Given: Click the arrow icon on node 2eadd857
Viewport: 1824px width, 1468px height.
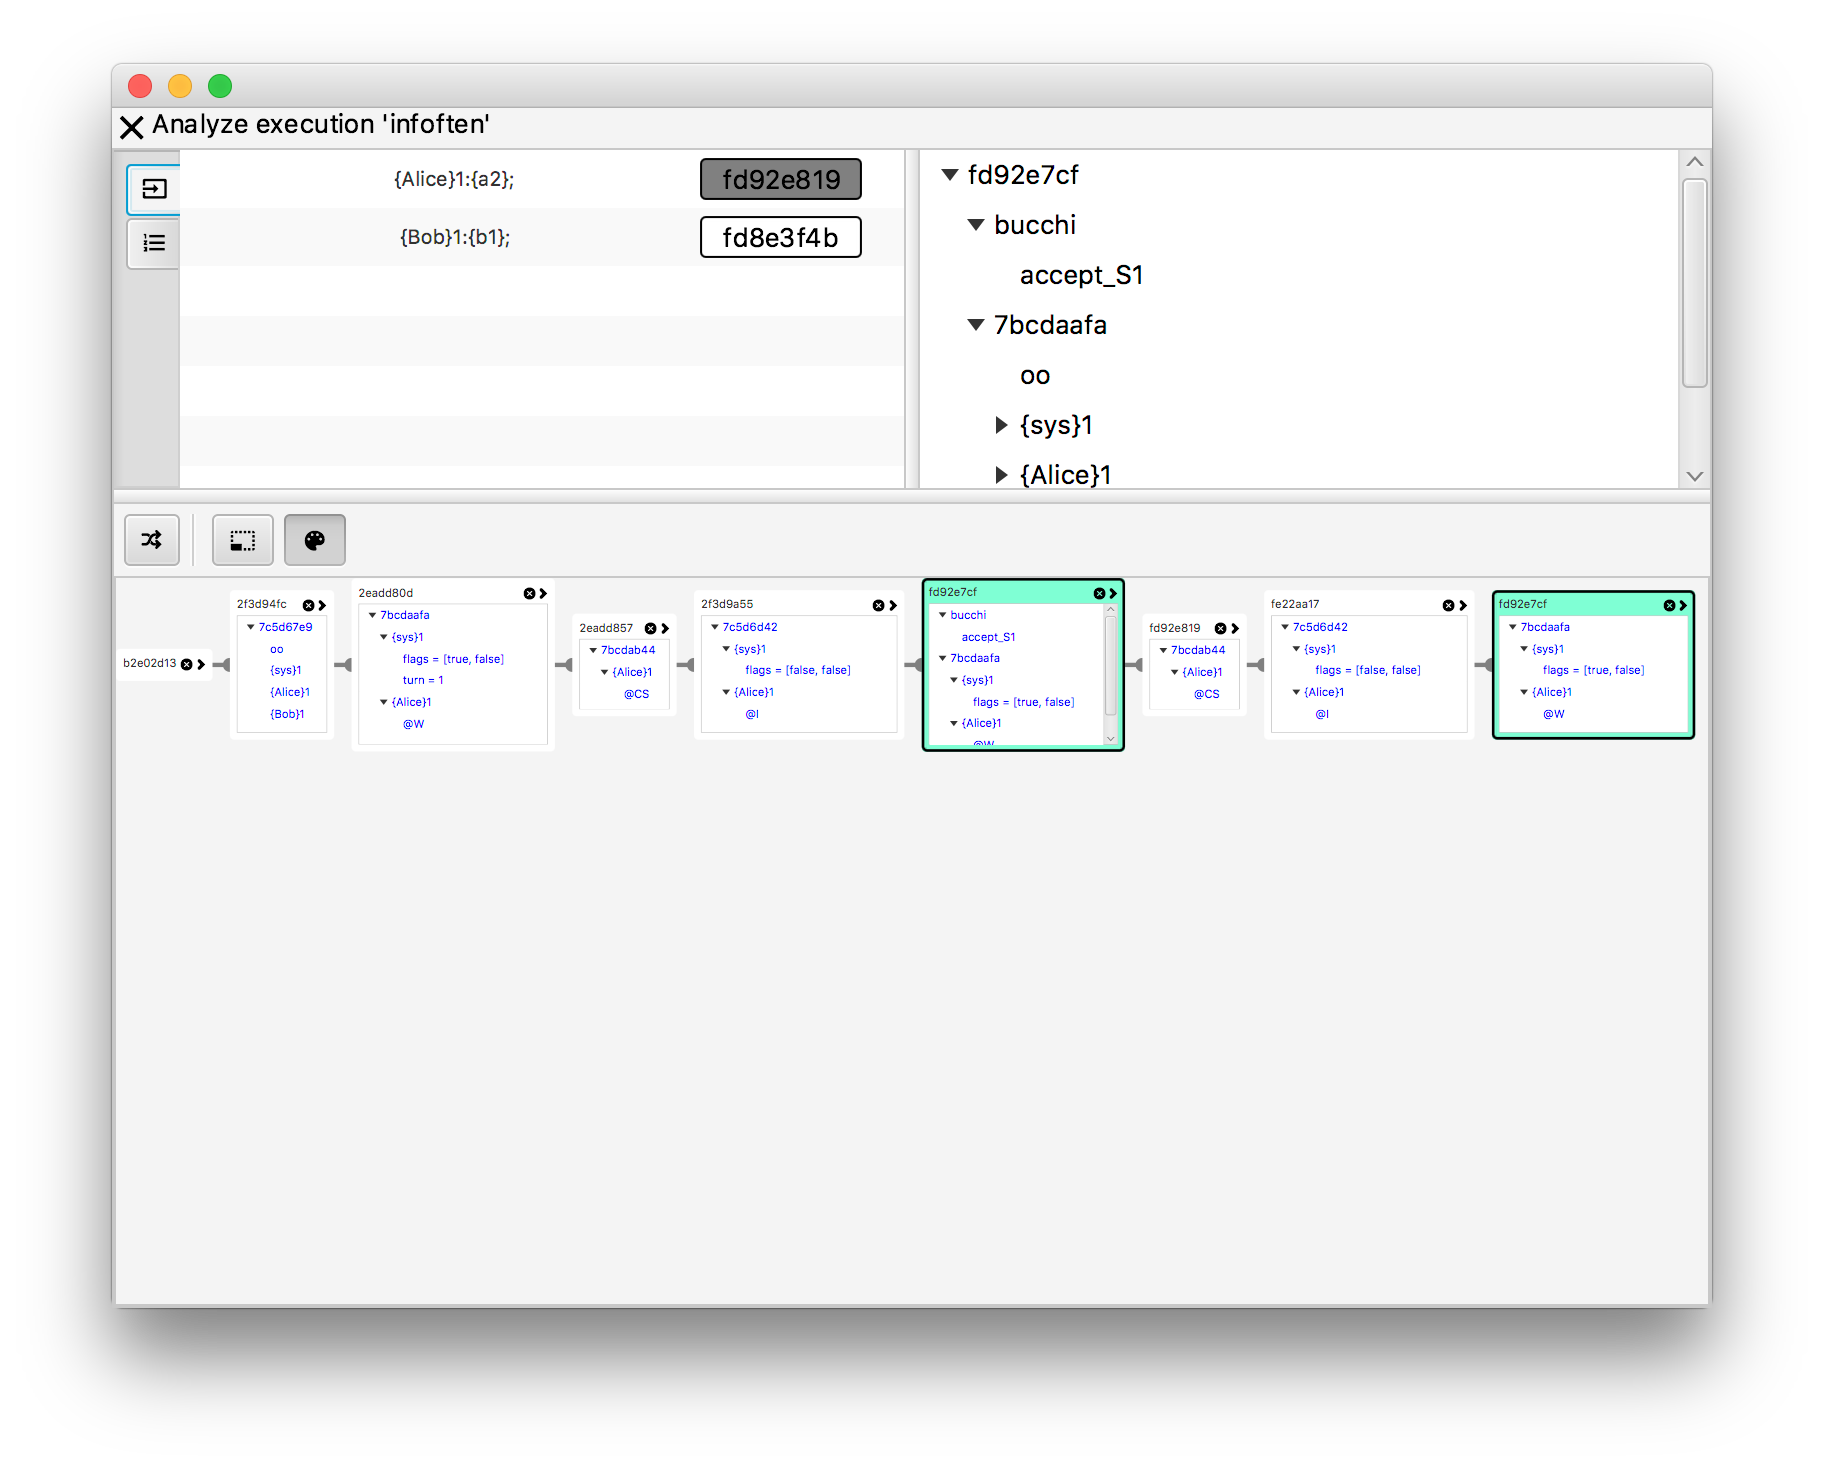Looking at the screenshot, I should click(x=665, y=628).
